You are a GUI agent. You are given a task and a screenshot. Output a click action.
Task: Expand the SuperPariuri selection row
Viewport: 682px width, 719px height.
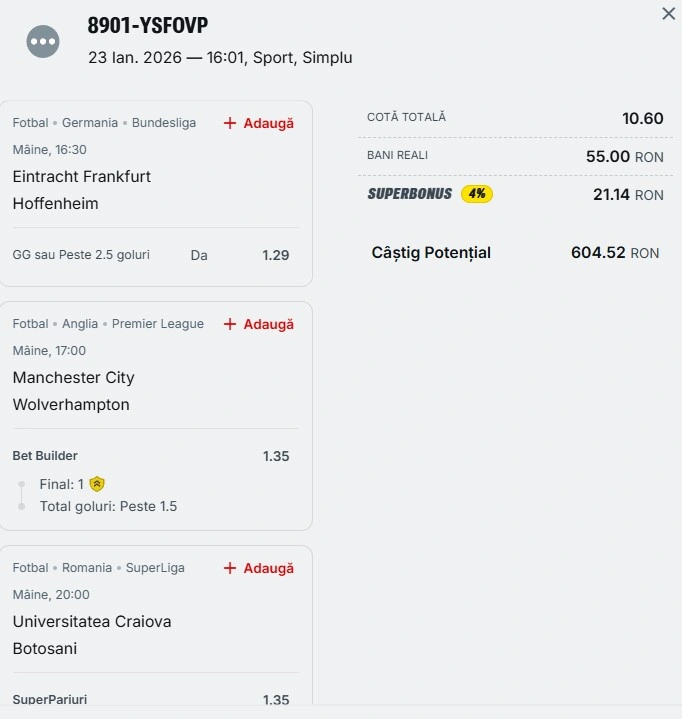[50, 700]
